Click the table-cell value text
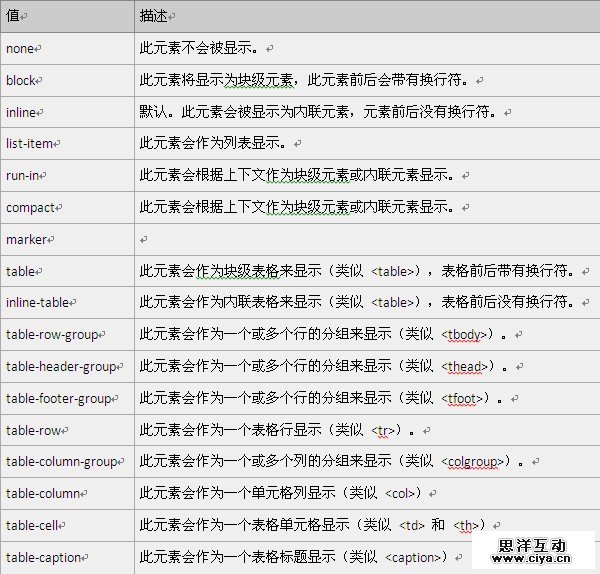 [x=32, y=525]
